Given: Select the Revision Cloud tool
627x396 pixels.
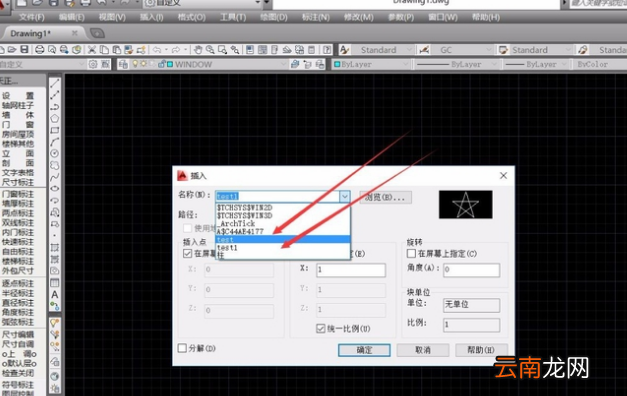Looking at the screenshot, I should coord(55,165).
